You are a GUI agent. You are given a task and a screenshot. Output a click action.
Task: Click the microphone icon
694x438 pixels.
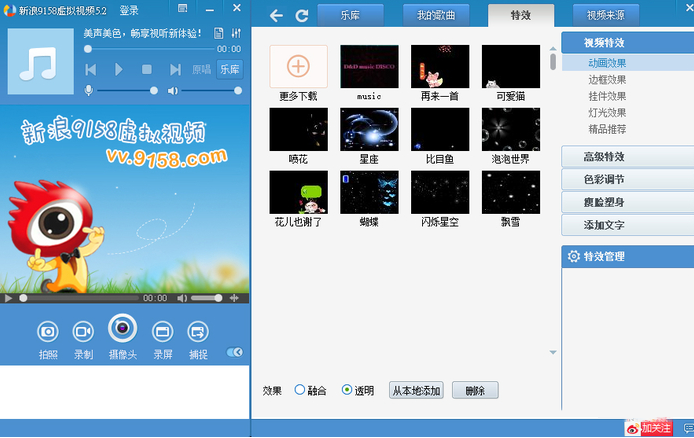point(89,91)
